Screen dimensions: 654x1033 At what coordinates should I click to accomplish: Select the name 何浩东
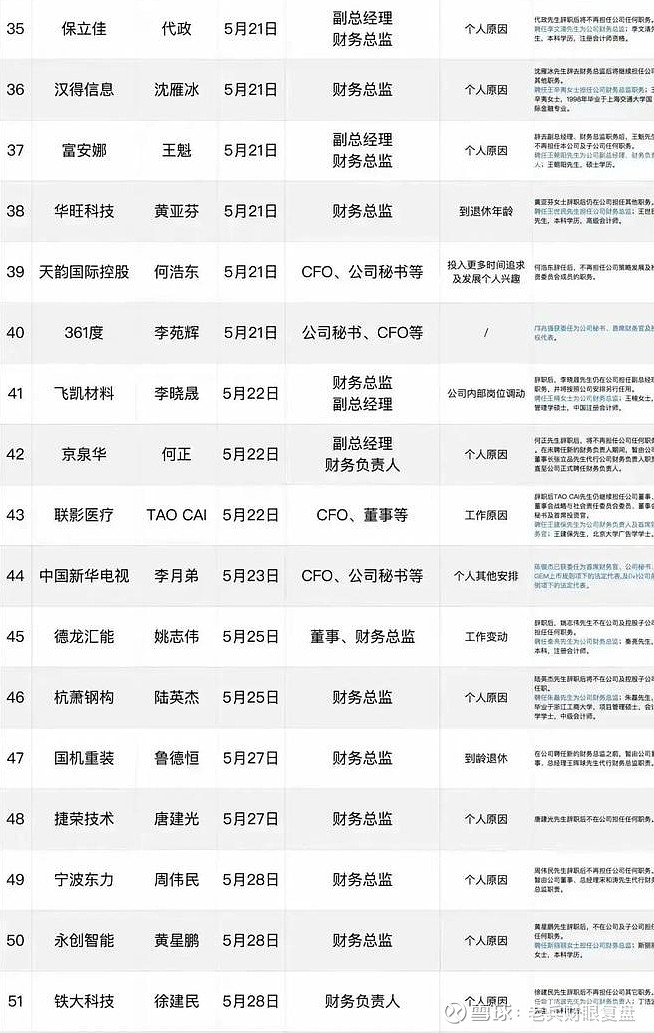(177, 271)
